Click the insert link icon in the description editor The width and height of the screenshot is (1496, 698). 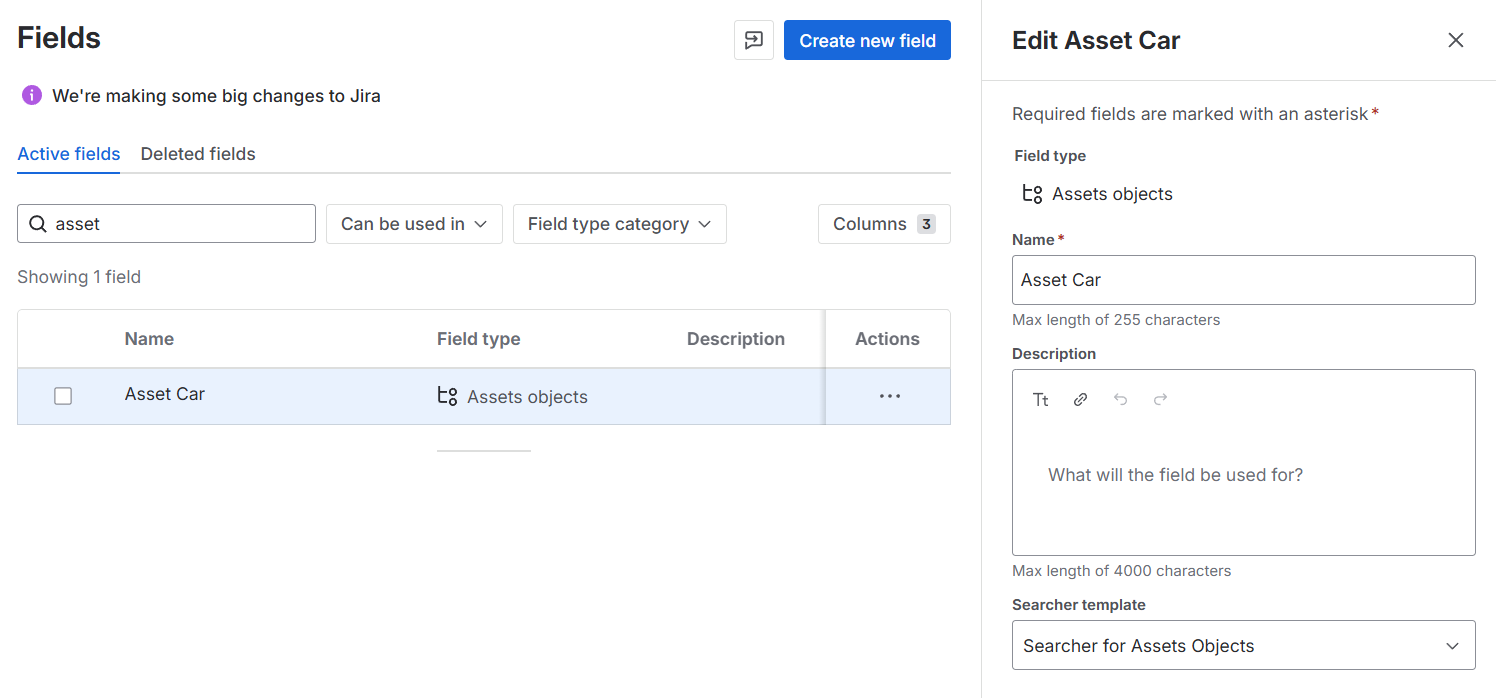tap(1080, 400)
